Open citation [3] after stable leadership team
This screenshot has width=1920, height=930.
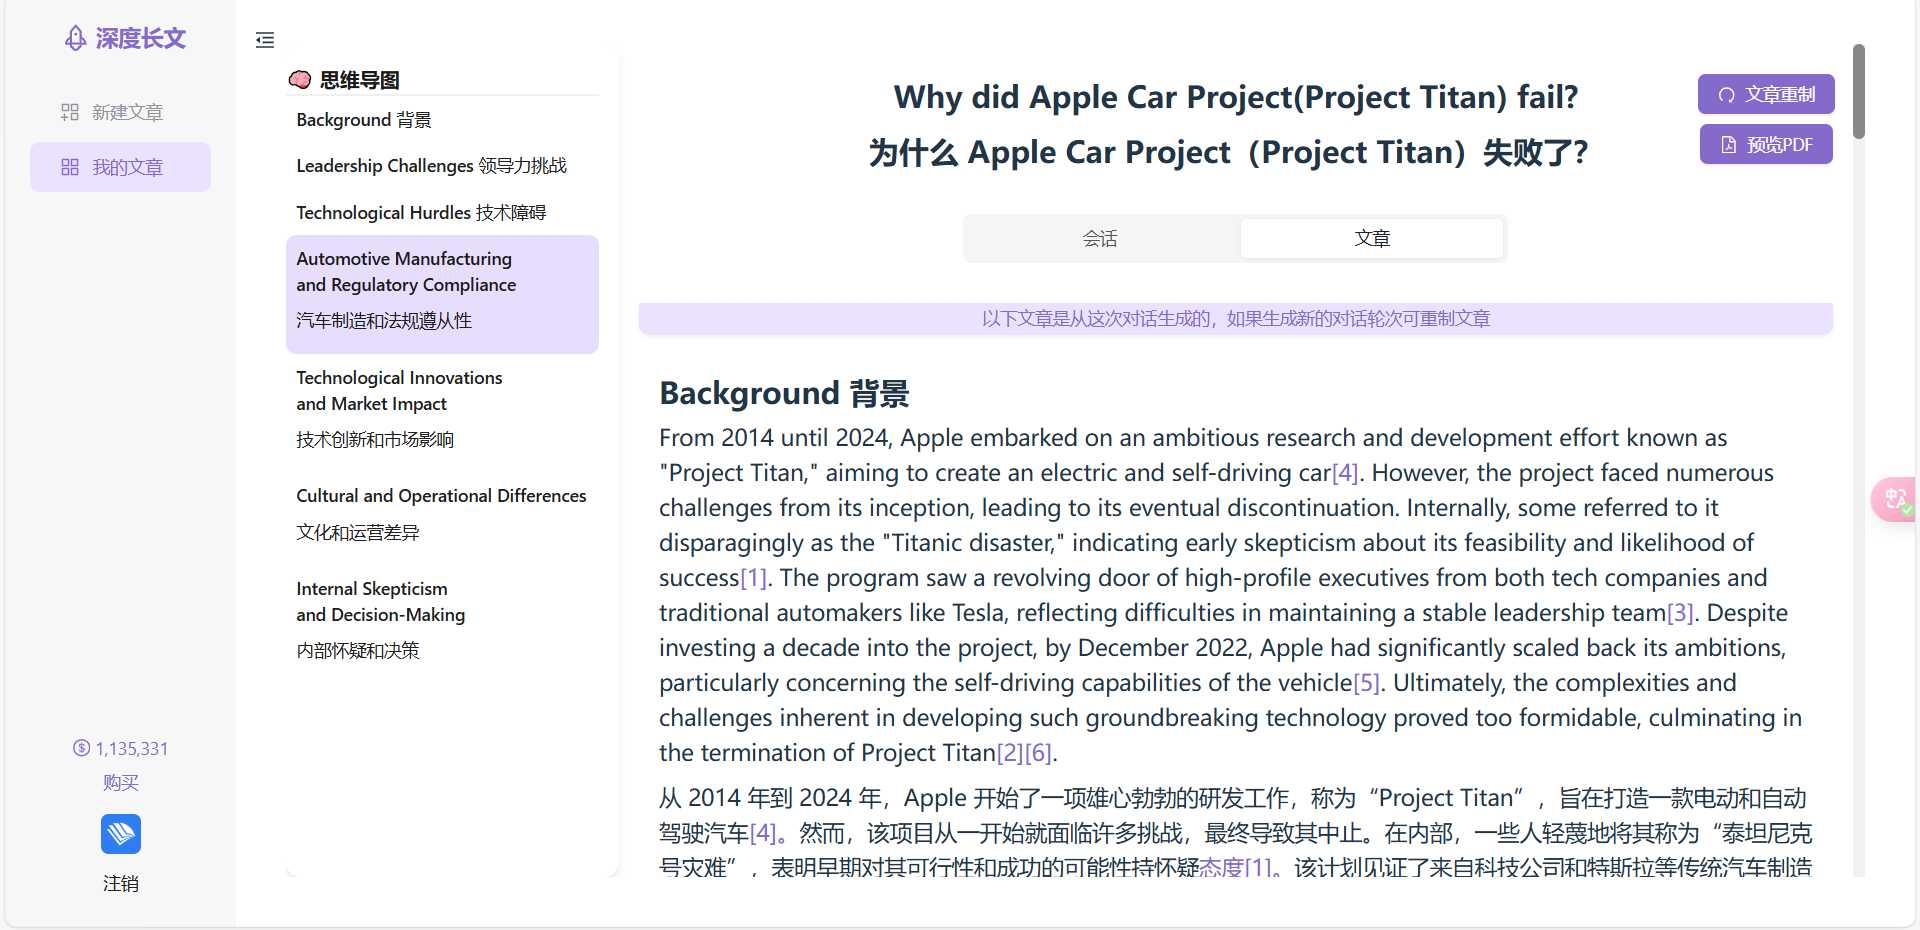1680,613
